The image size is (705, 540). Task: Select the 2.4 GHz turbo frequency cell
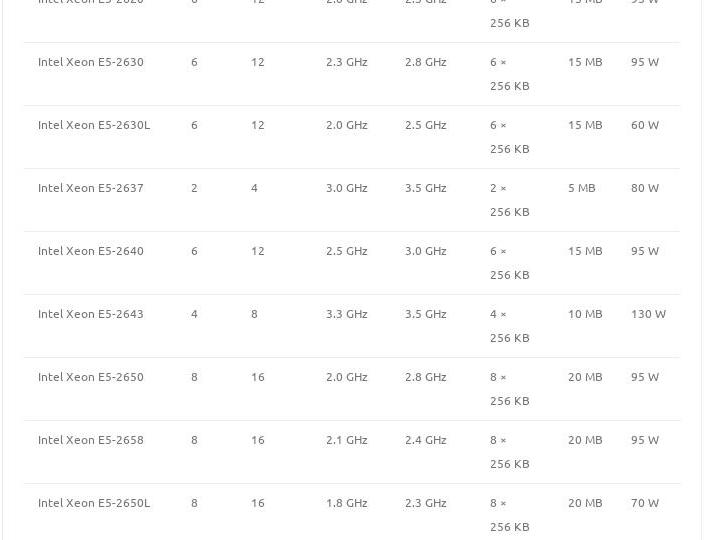tap(426, 440)
